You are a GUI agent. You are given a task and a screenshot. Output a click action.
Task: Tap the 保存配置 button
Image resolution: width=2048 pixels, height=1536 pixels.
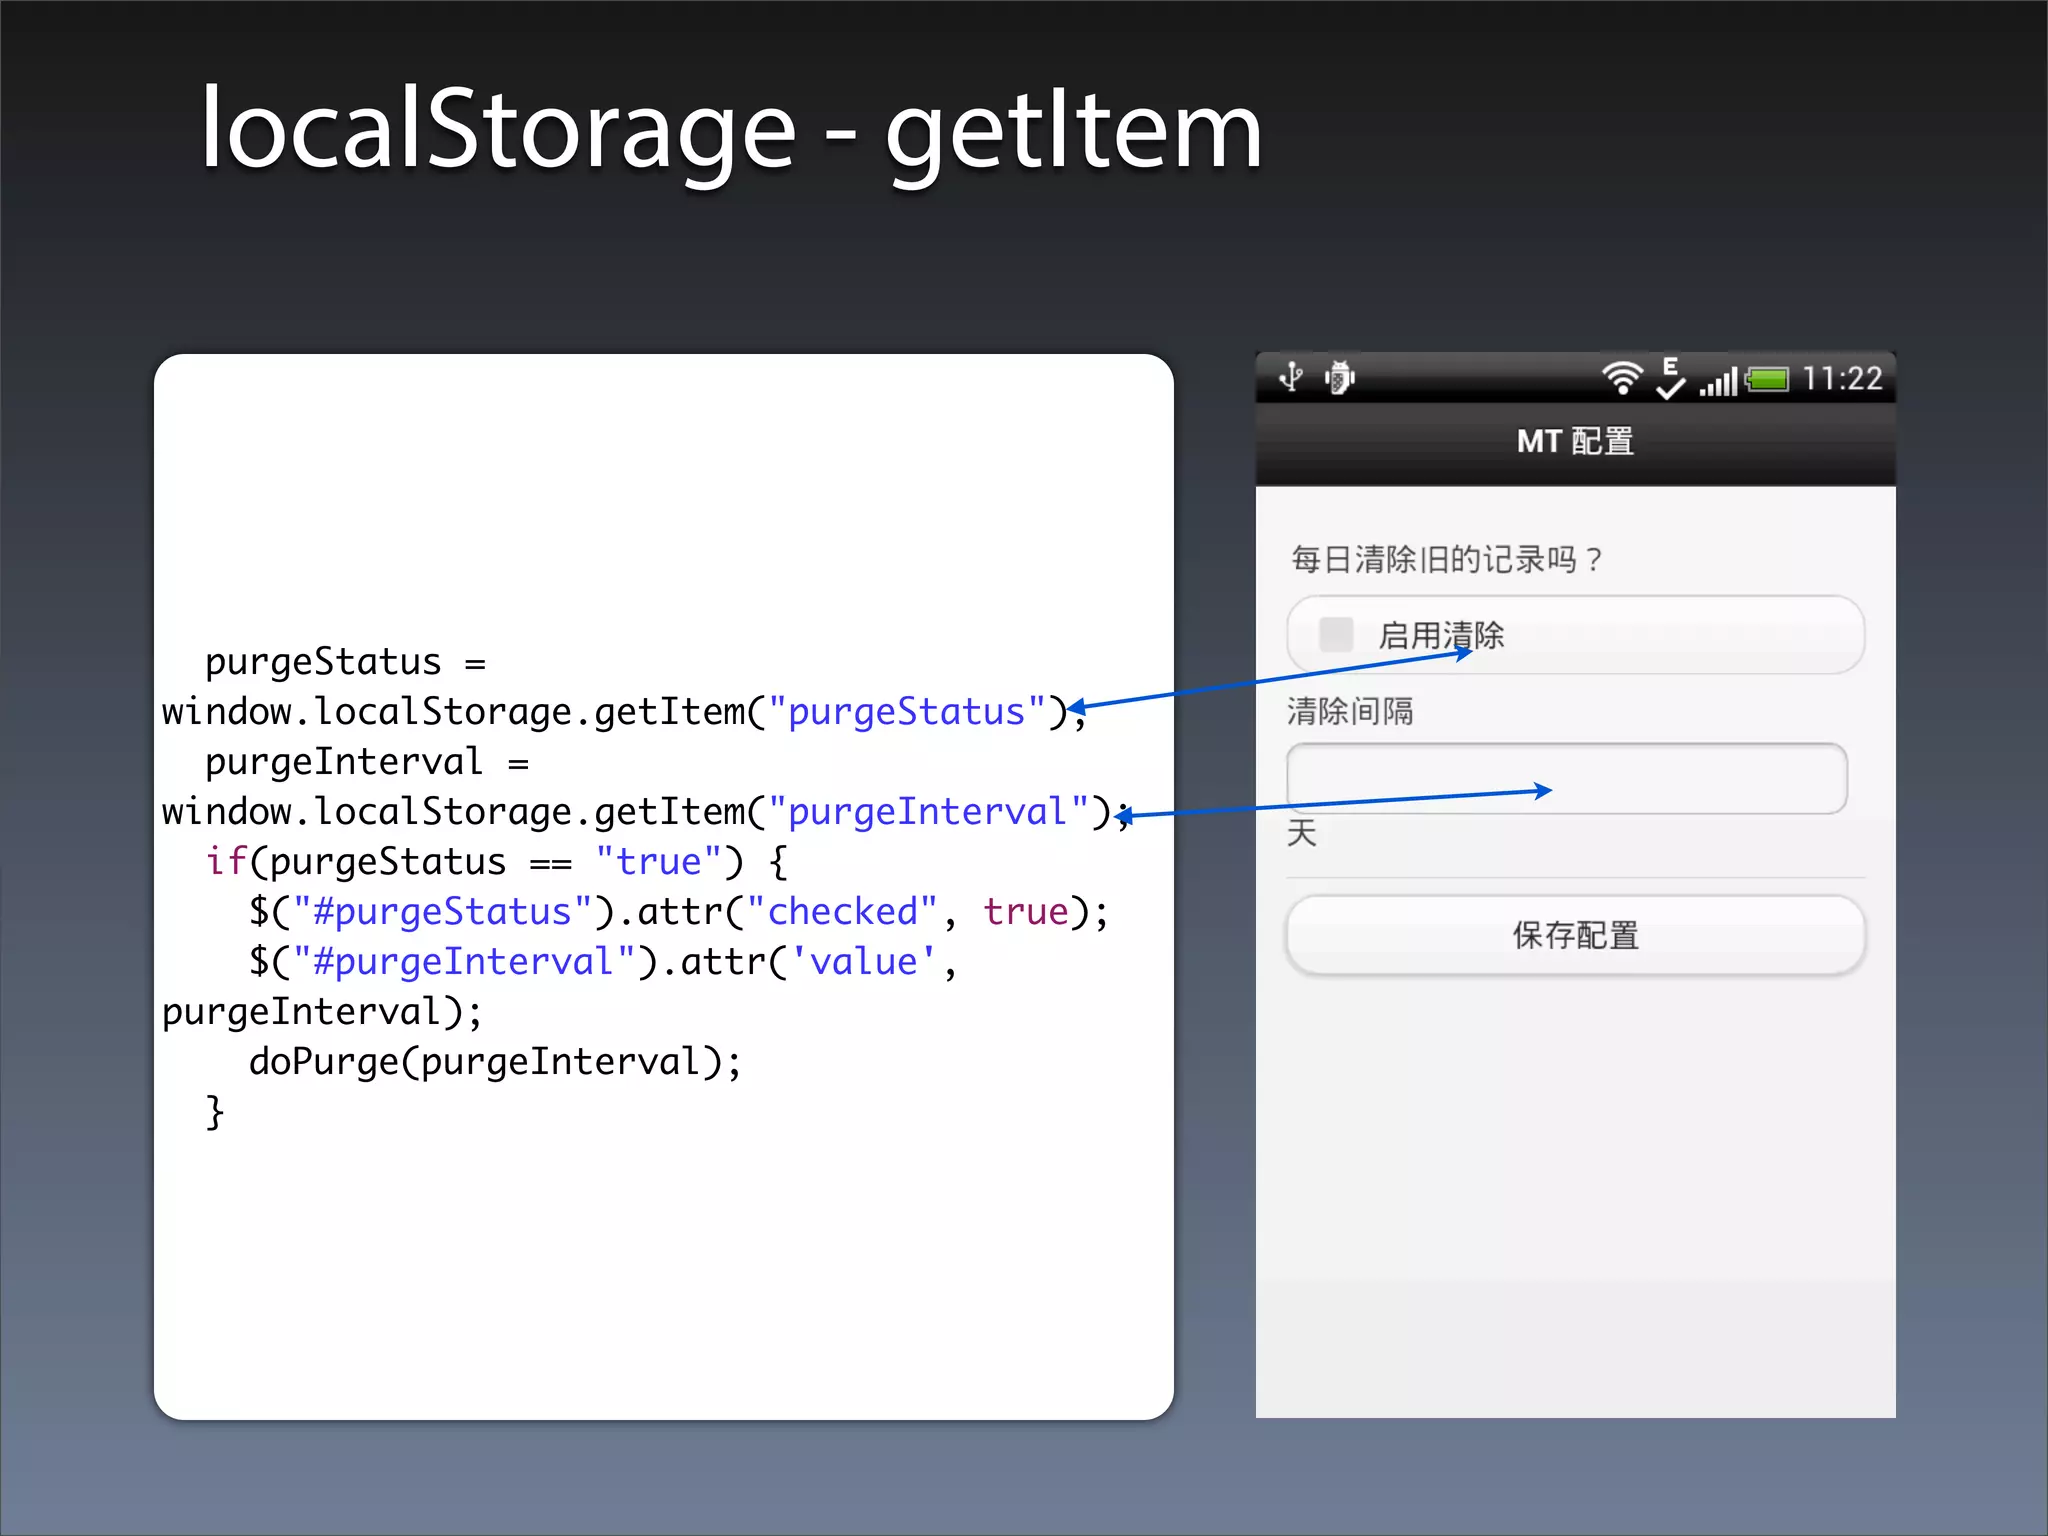[x=1576, y=935]
